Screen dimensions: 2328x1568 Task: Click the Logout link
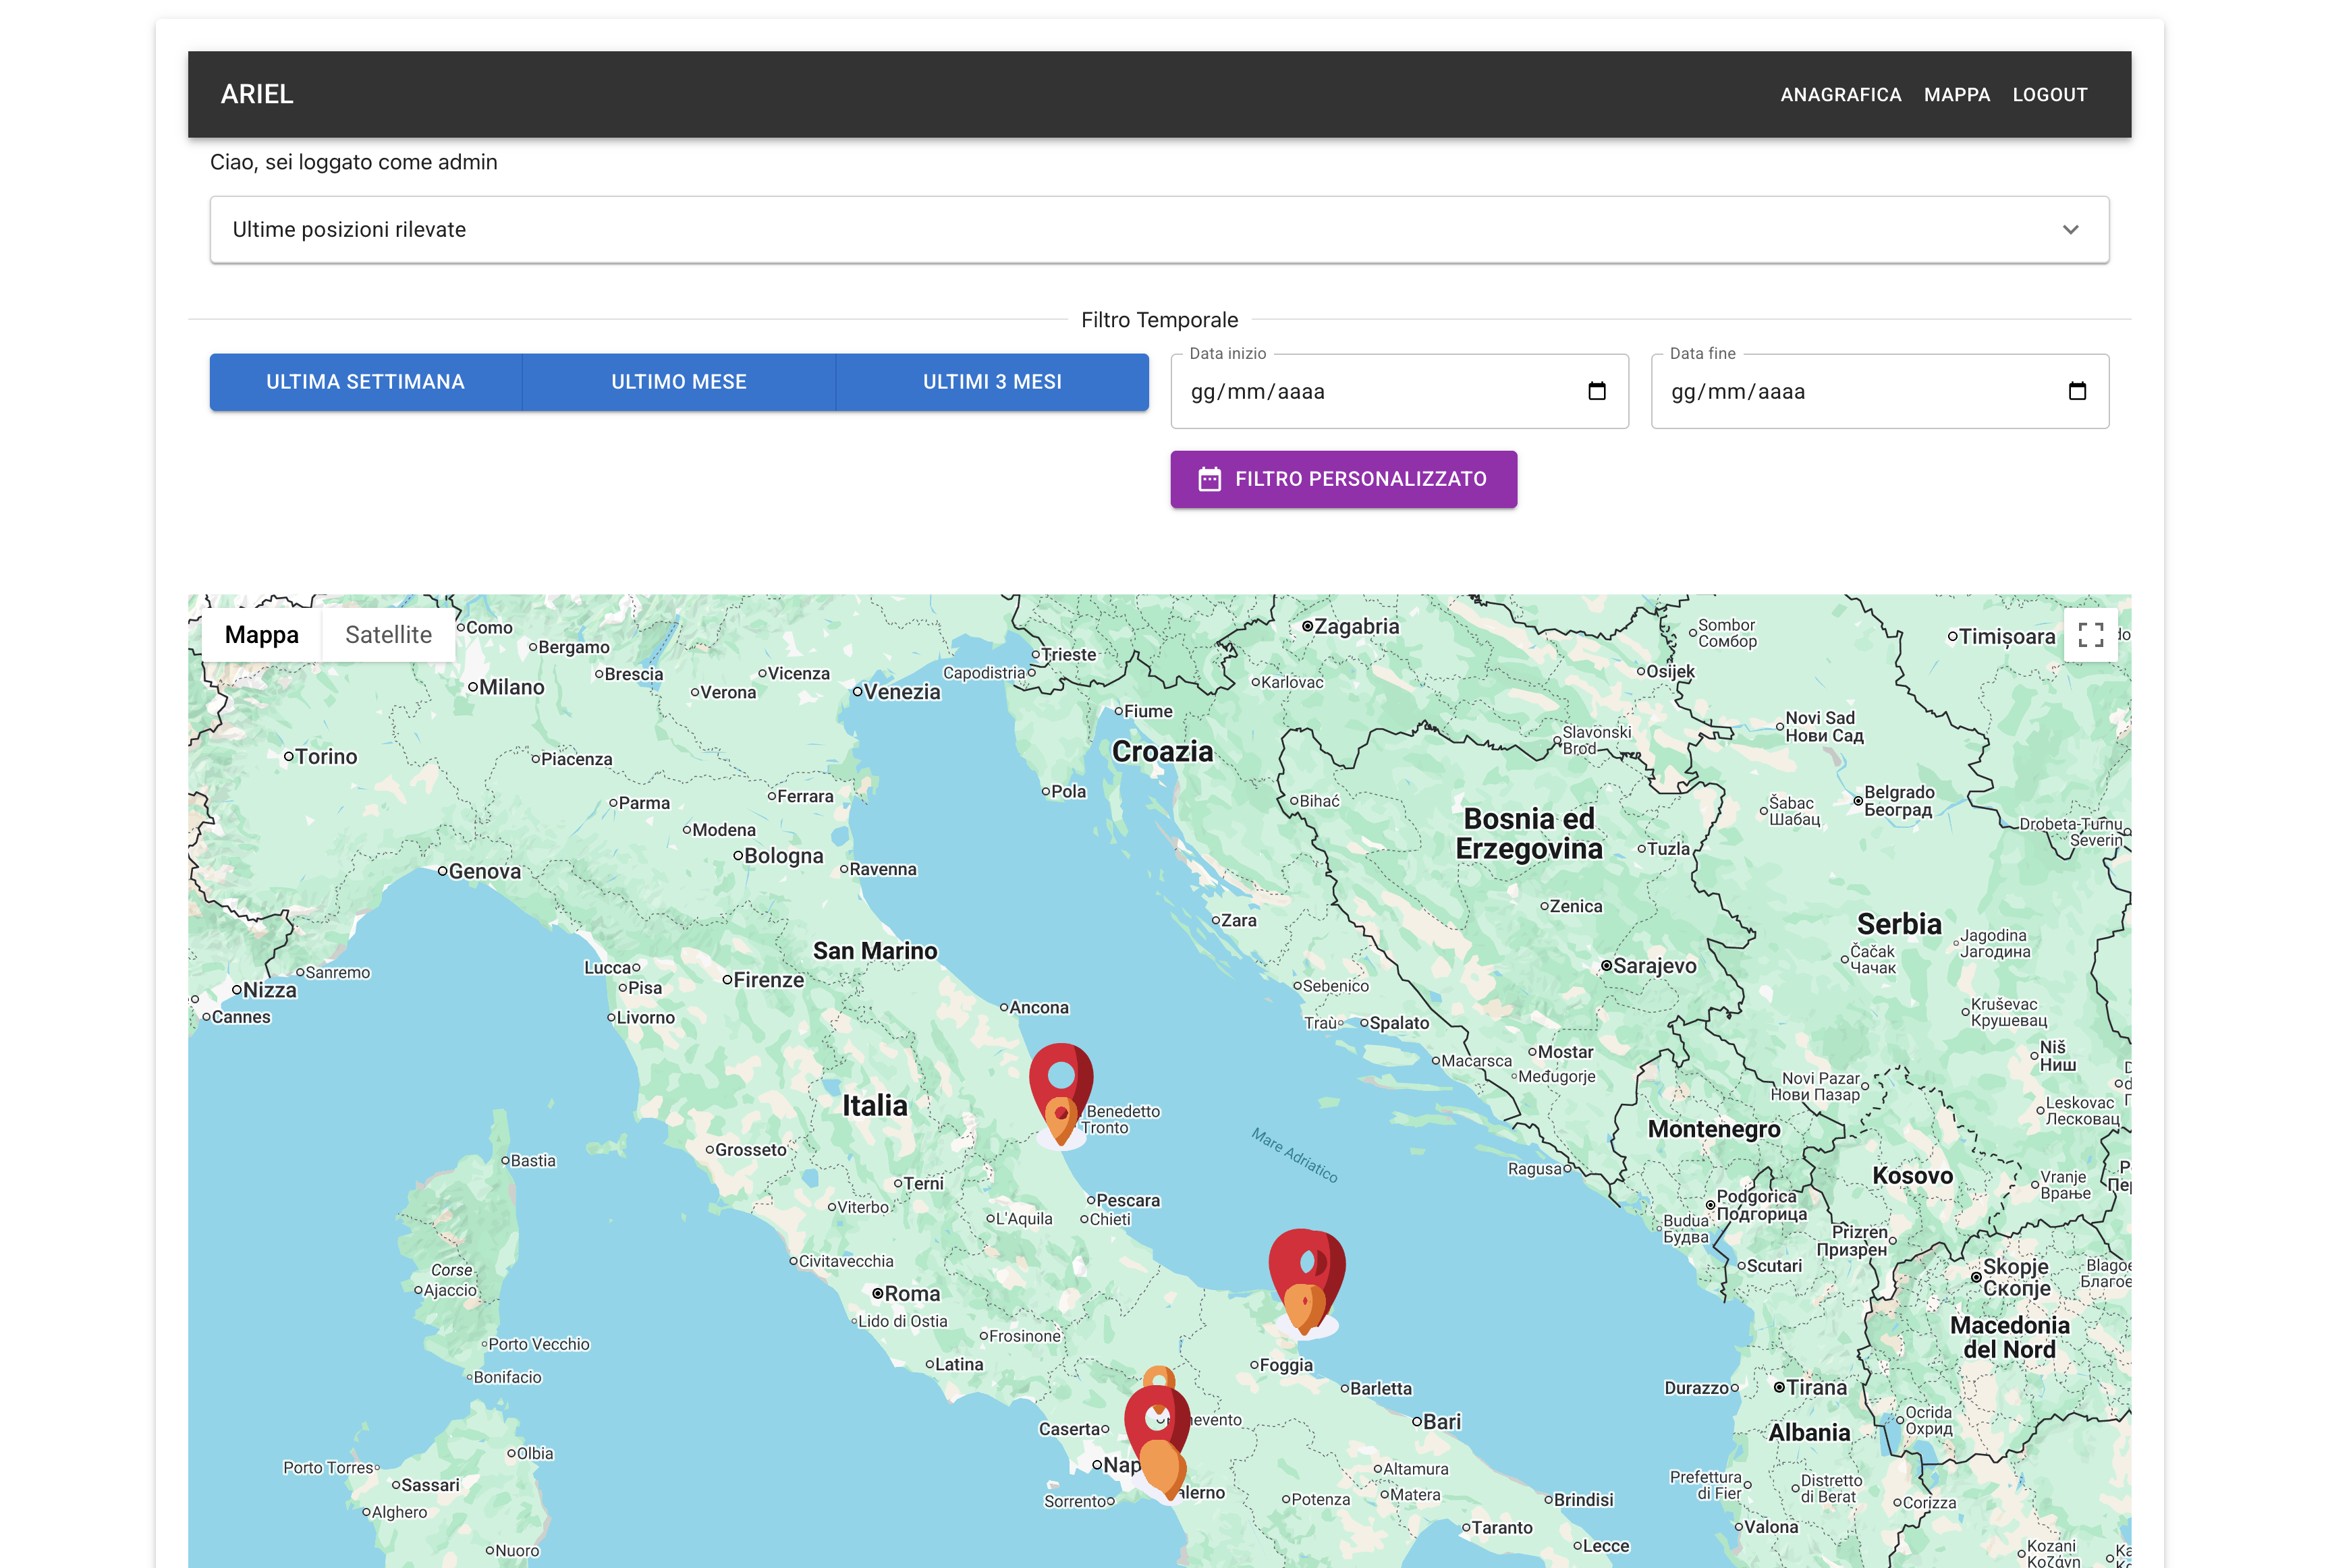(x=2049, y=95)
